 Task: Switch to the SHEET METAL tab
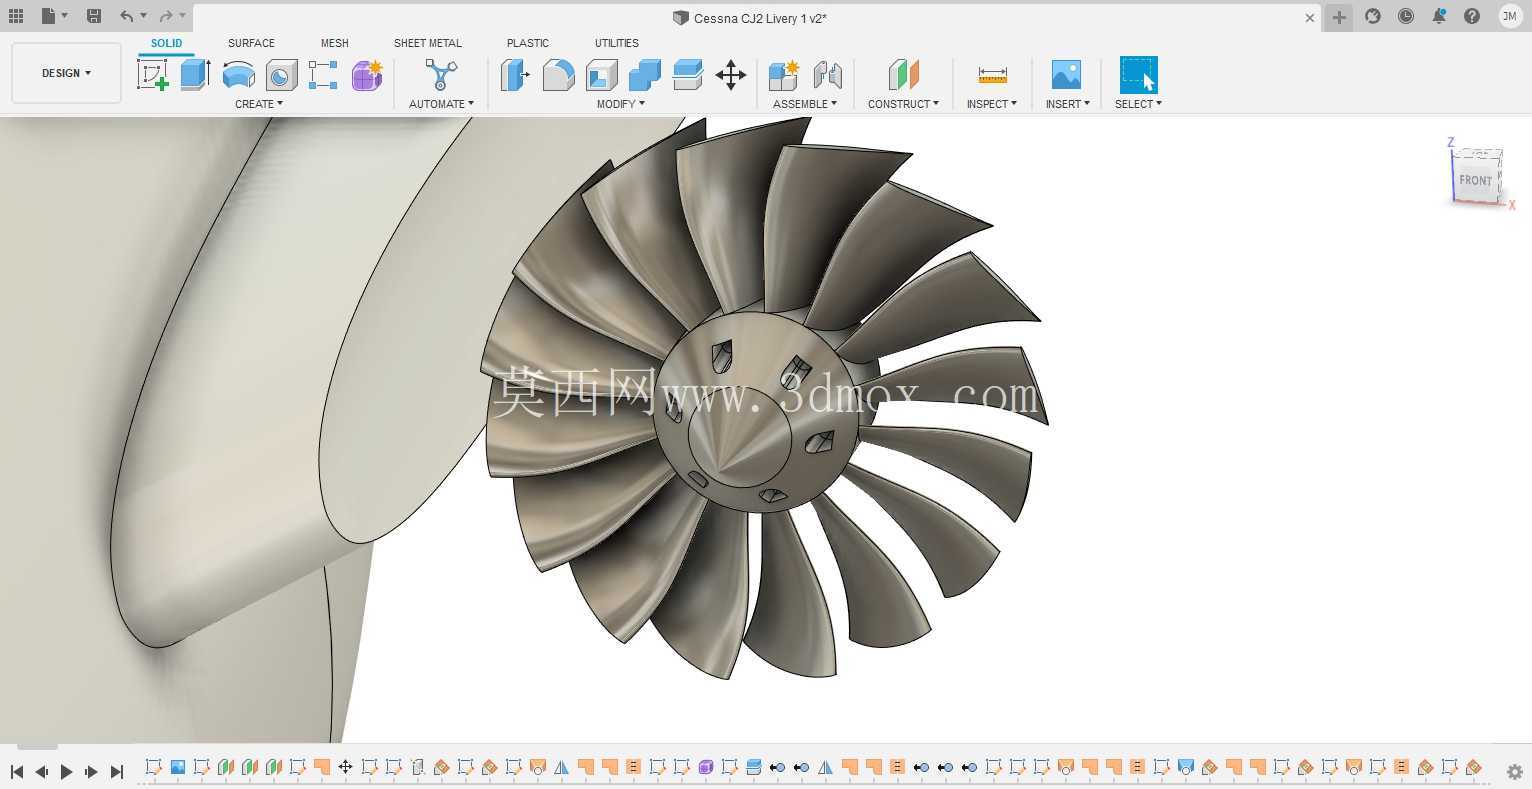(x=427, y=43)
